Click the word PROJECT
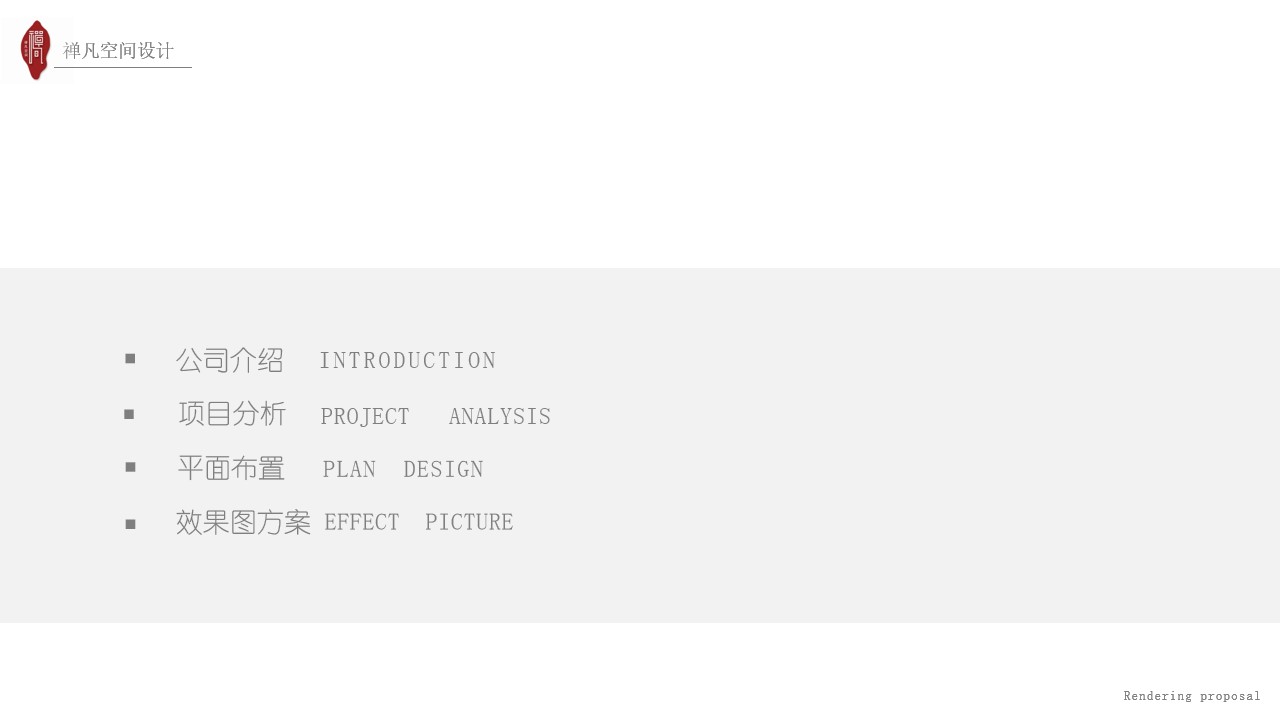The width and height of the screenshot is (1280, 720). tap(365, 417)
